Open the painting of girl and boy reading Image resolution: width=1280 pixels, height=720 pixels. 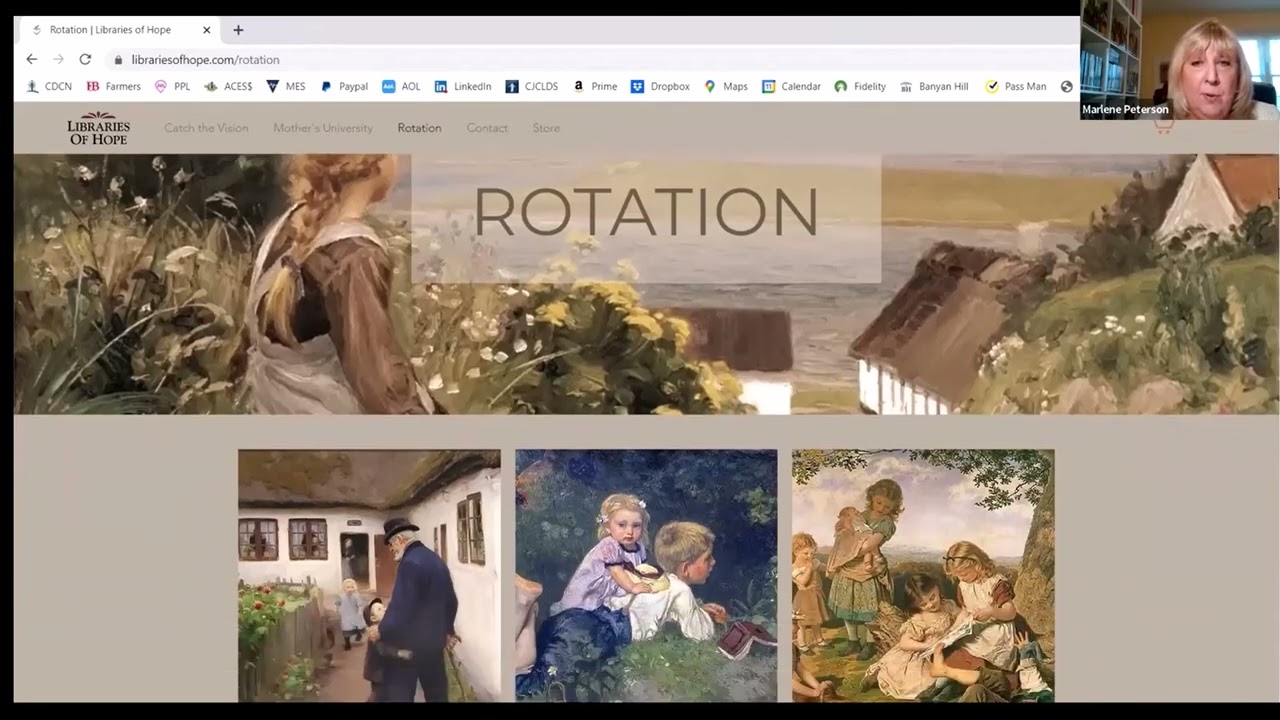pyautogui.click(x=646, y=575)
